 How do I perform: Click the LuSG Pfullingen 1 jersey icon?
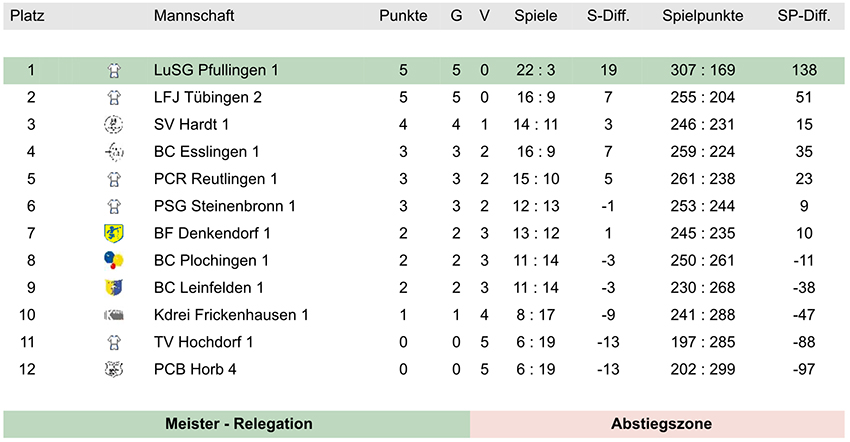click(113, 70)
